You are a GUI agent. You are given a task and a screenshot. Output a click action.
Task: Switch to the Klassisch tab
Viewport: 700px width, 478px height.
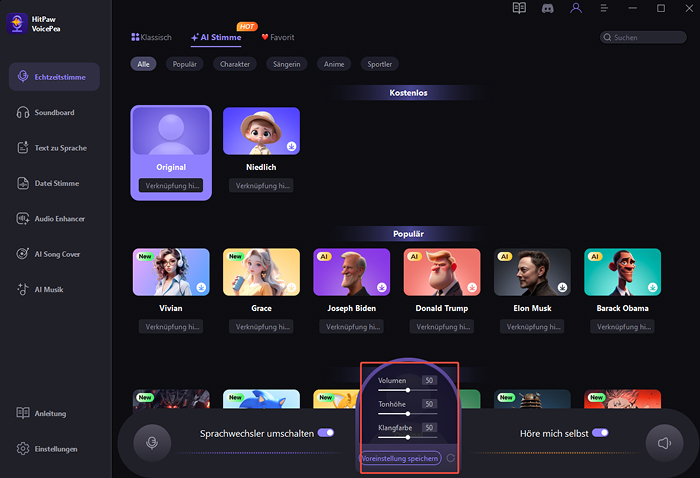152,38
